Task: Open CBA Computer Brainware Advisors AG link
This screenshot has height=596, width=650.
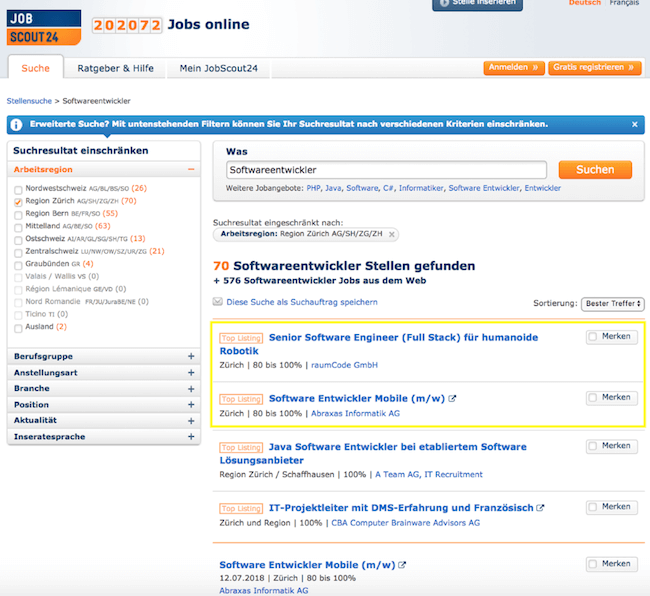Action: pyautogui.click(x=405, y=523)
